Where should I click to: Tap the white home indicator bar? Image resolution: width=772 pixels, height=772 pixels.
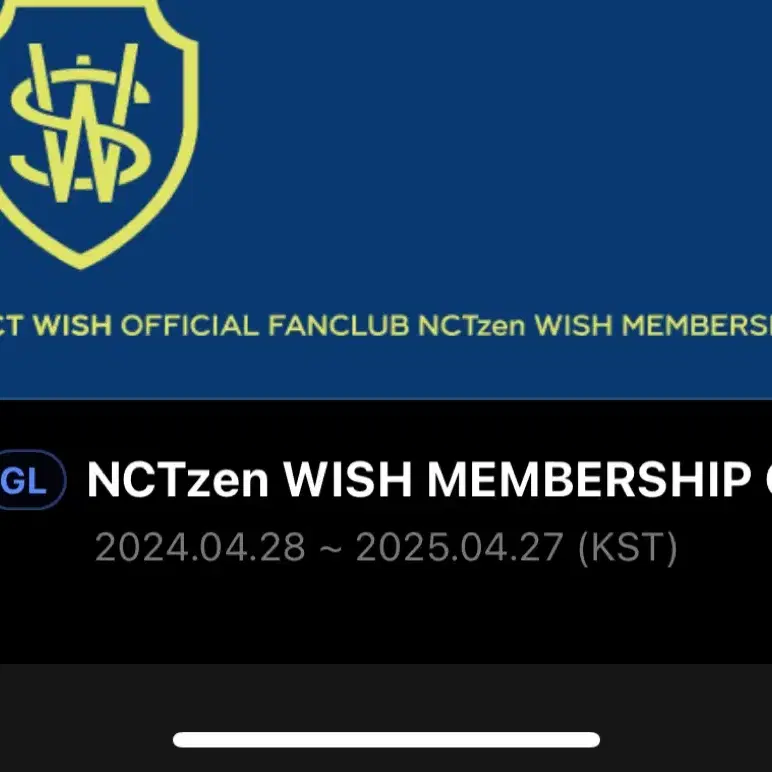[386, 740]
